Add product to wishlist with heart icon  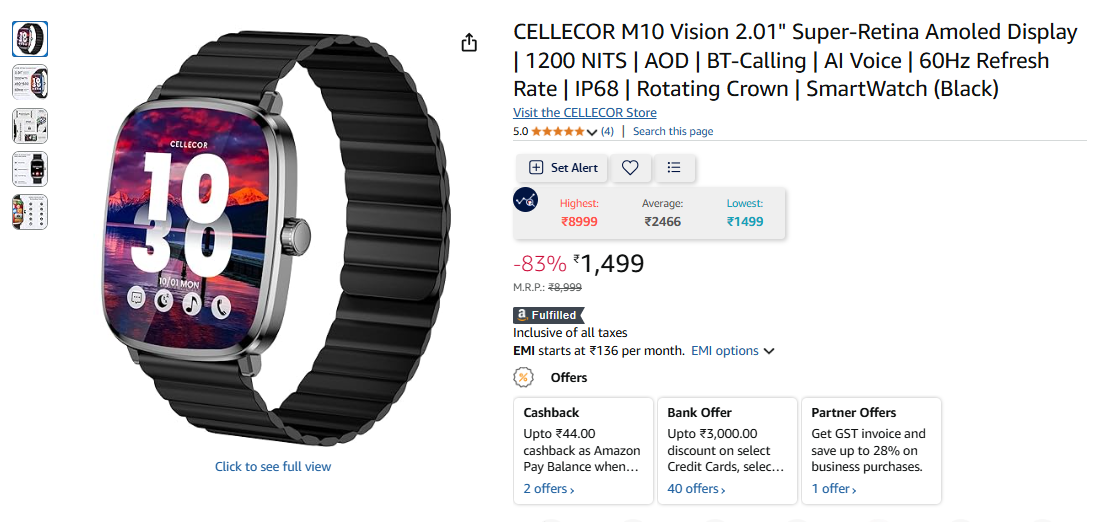click(x=630, y=168)
